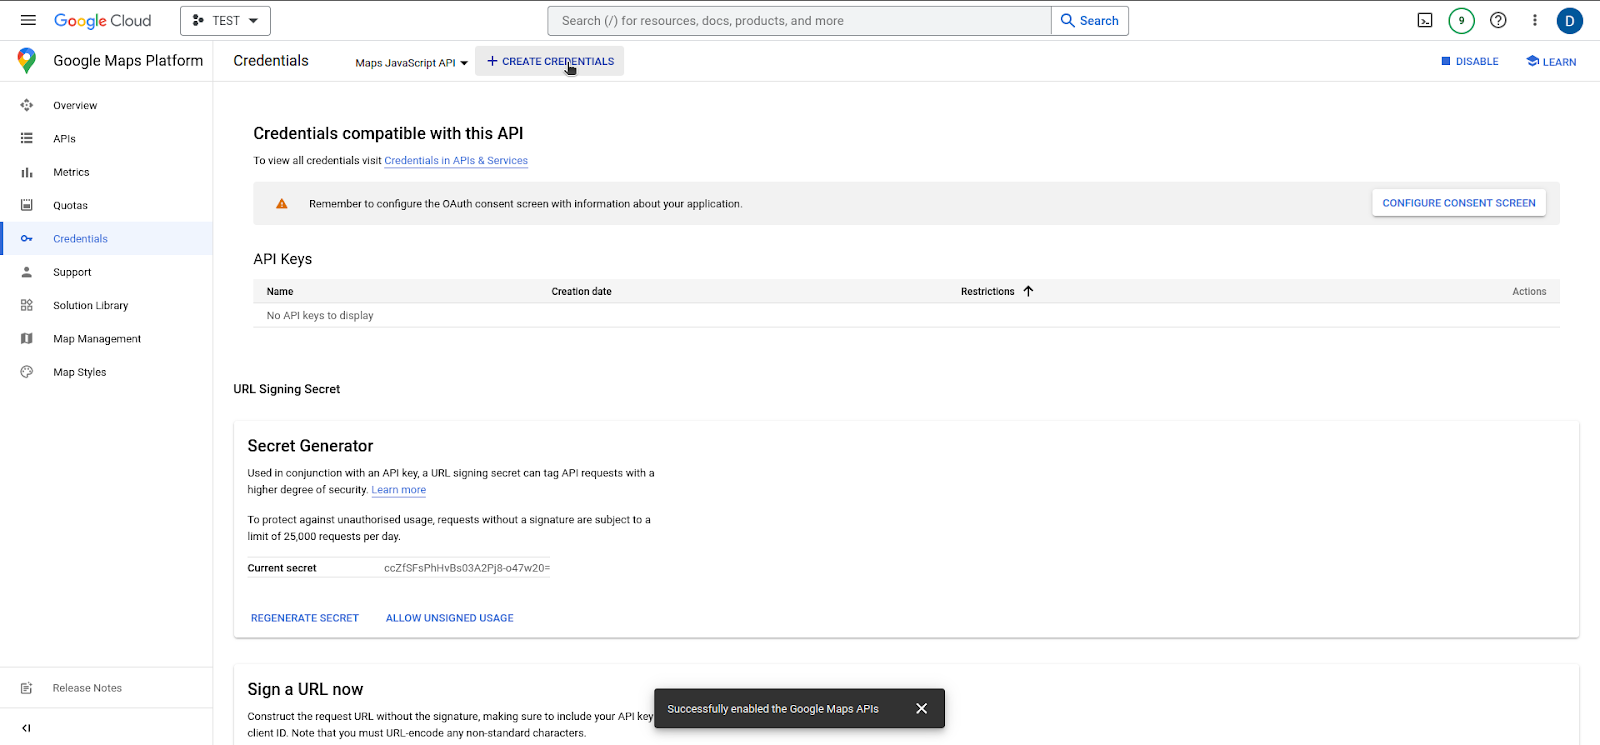
Task: Click the Overview sidebar icon
Action: 27,105
